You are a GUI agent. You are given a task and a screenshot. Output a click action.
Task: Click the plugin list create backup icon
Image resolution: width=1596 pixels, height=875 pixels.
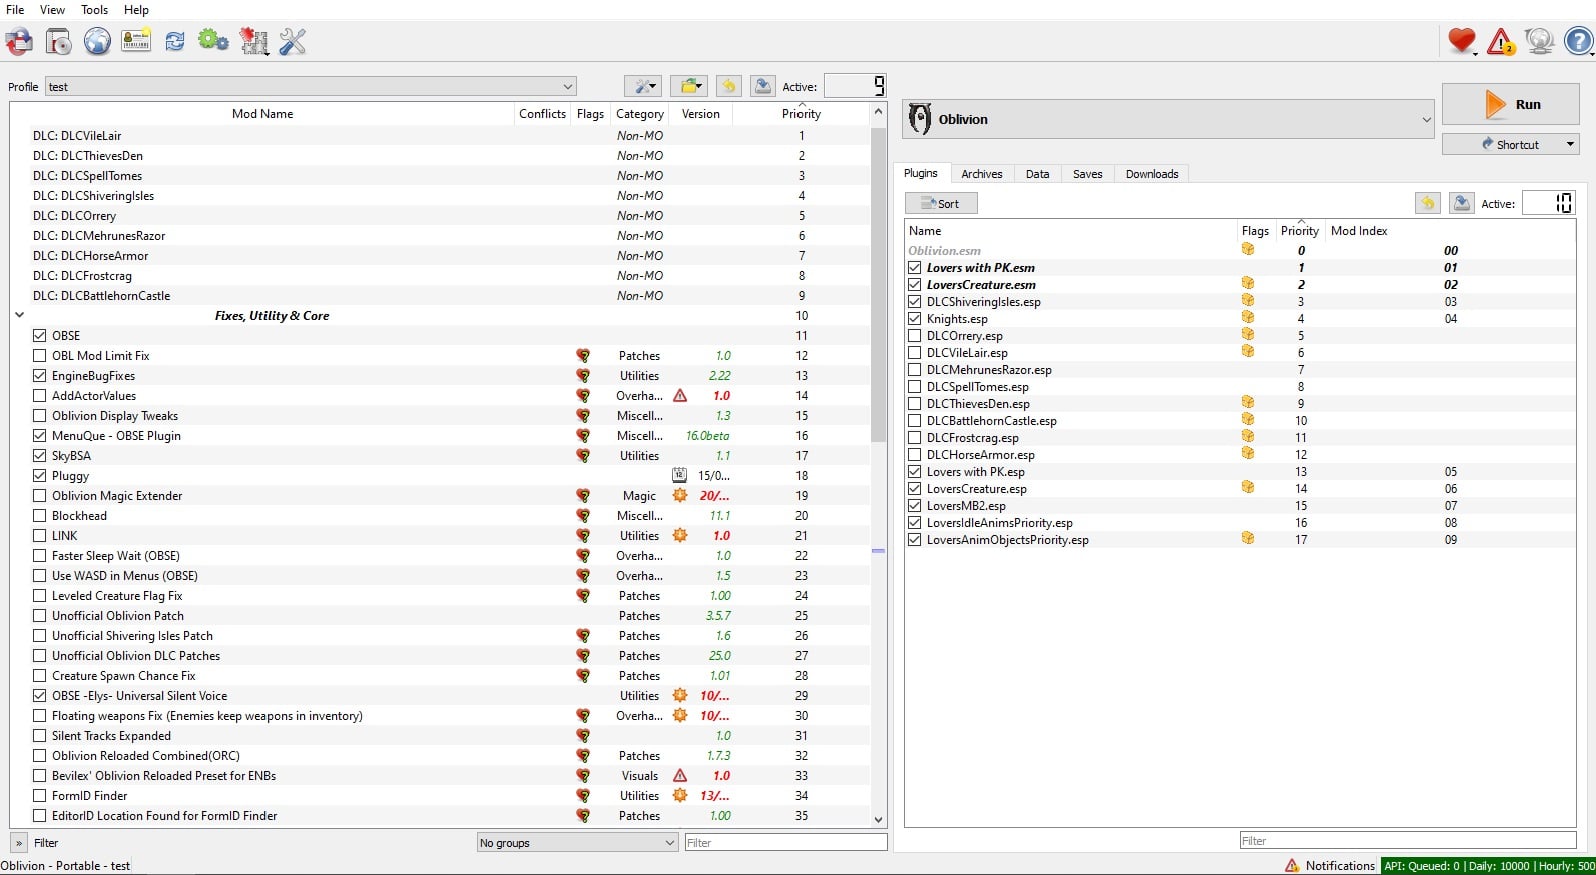pyautogui.click(x=1462, y=203)
